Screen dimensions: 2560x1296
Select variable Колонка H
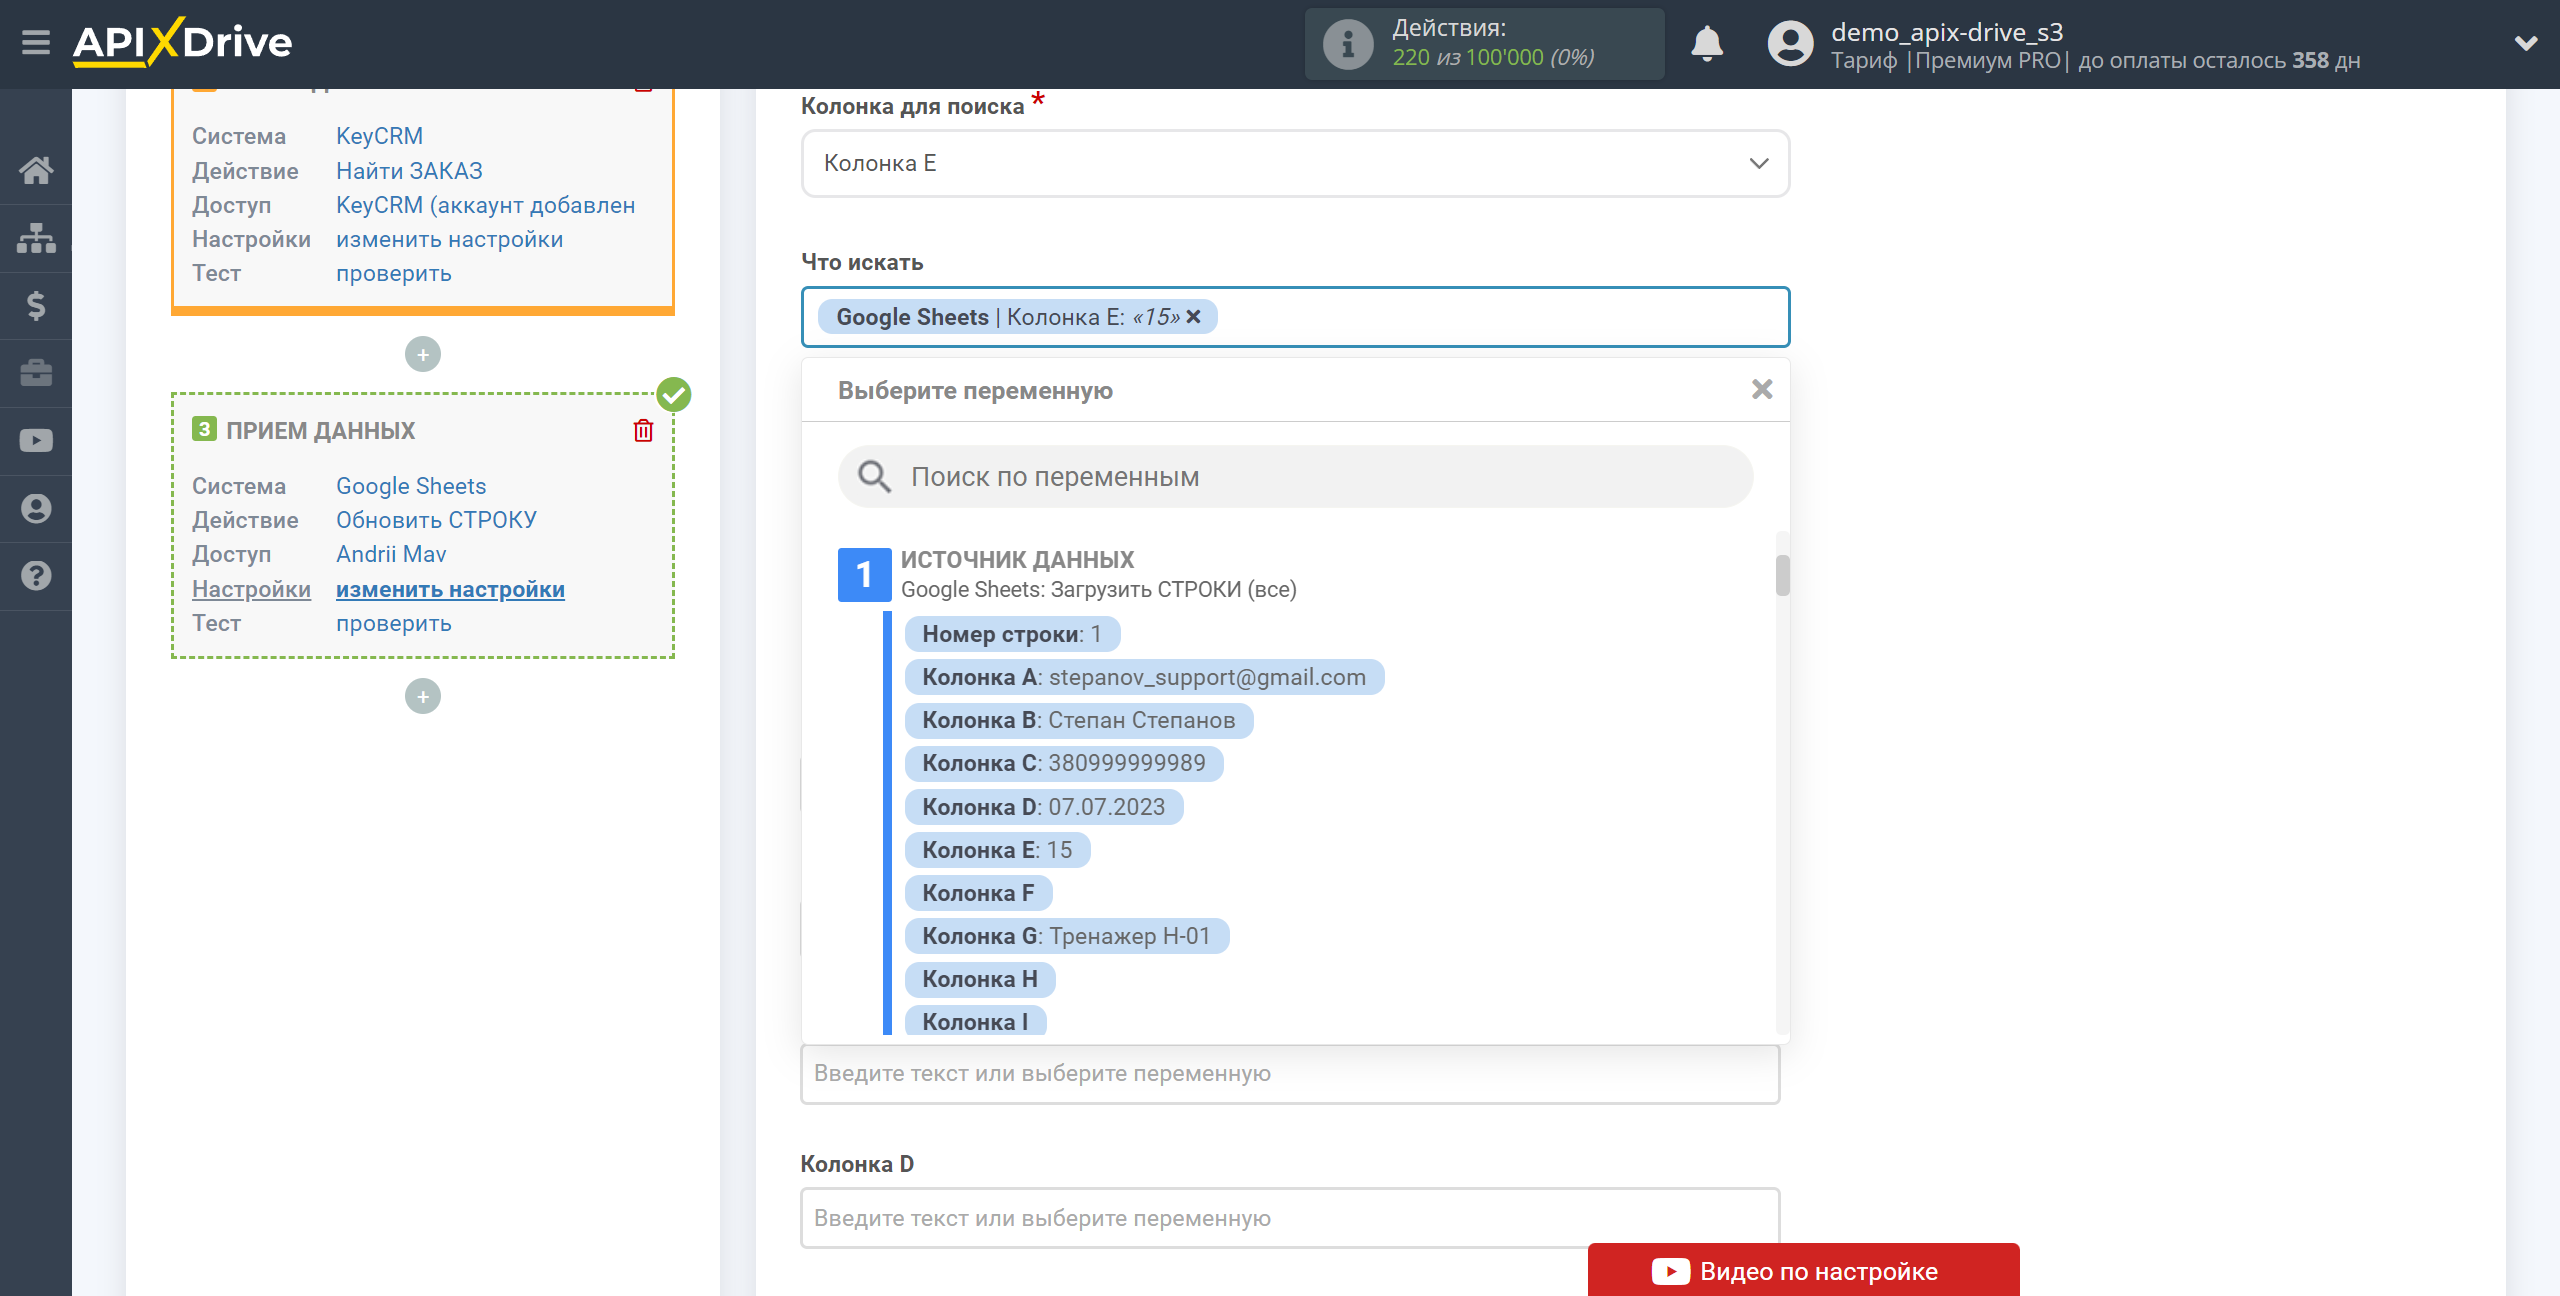[980, 979]
